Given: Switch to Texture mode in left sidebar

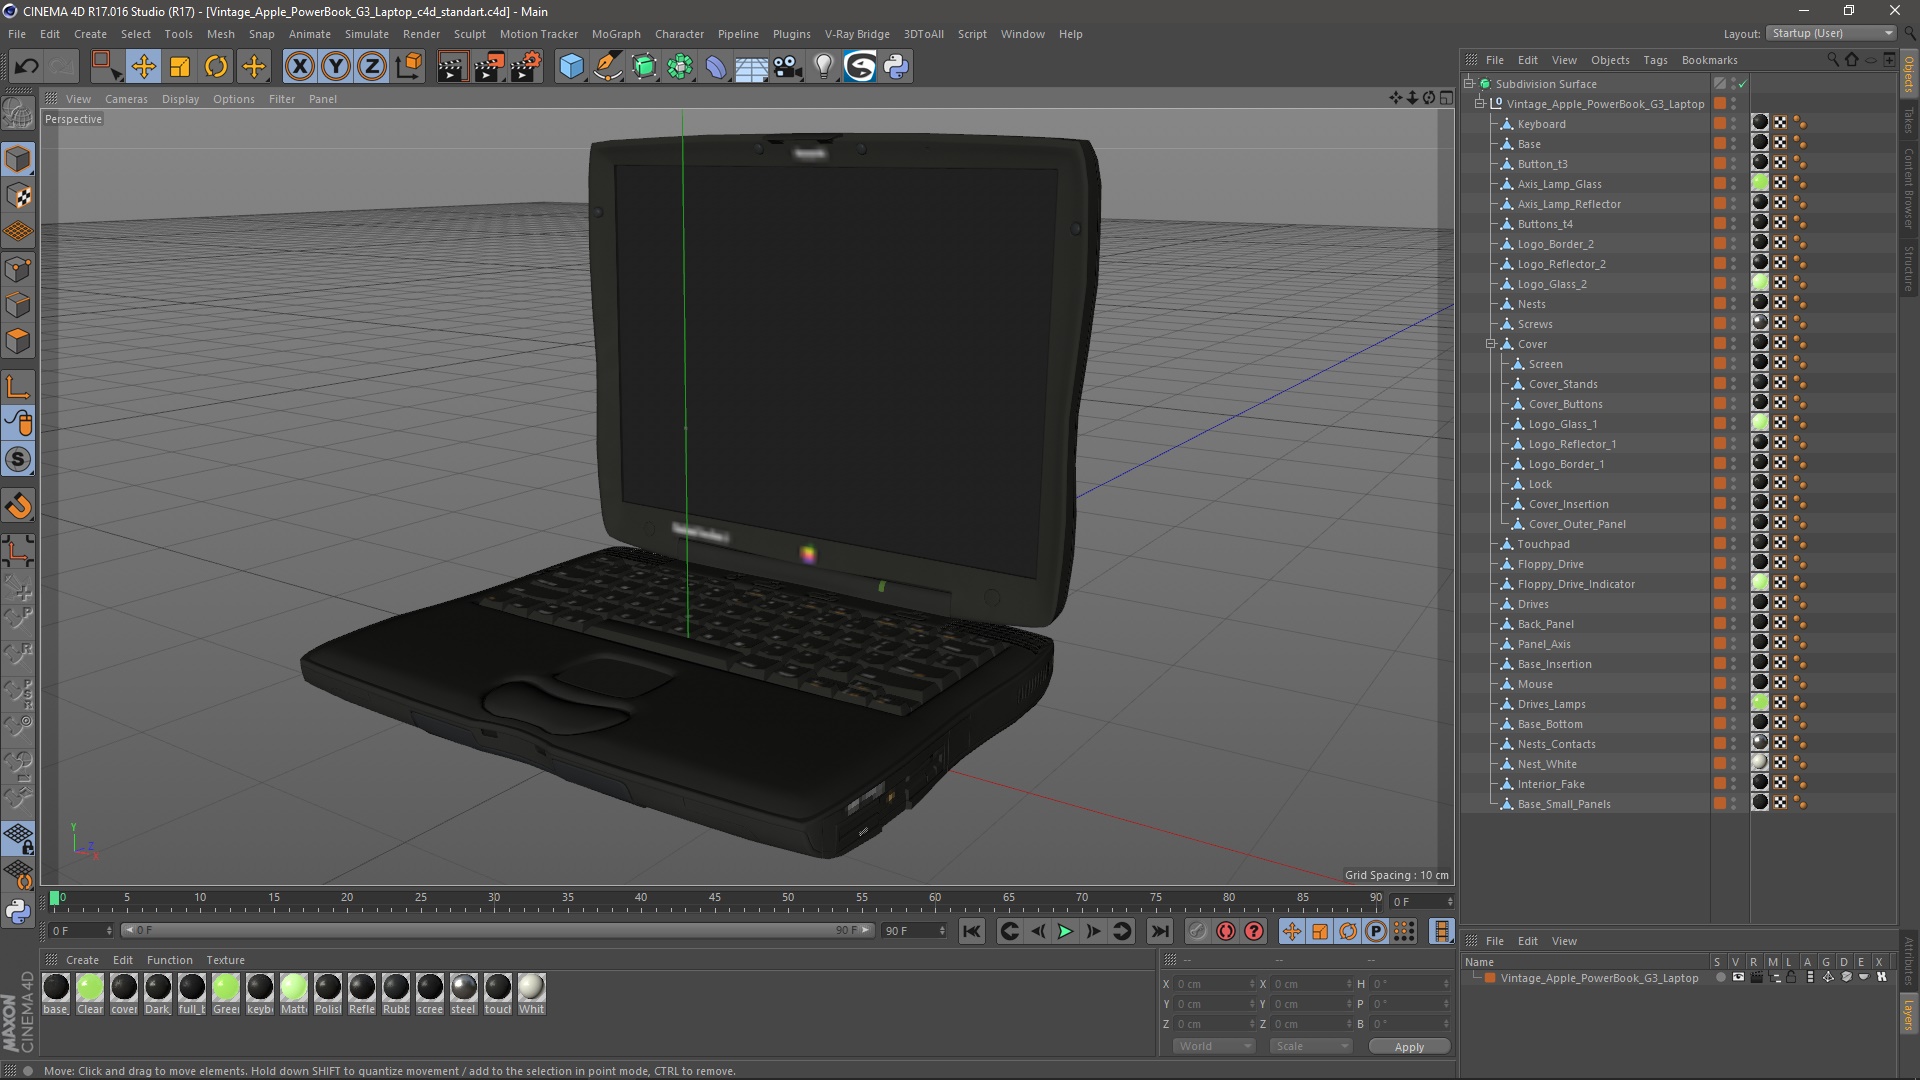Looking at the screenshot, I should [18, 197].
